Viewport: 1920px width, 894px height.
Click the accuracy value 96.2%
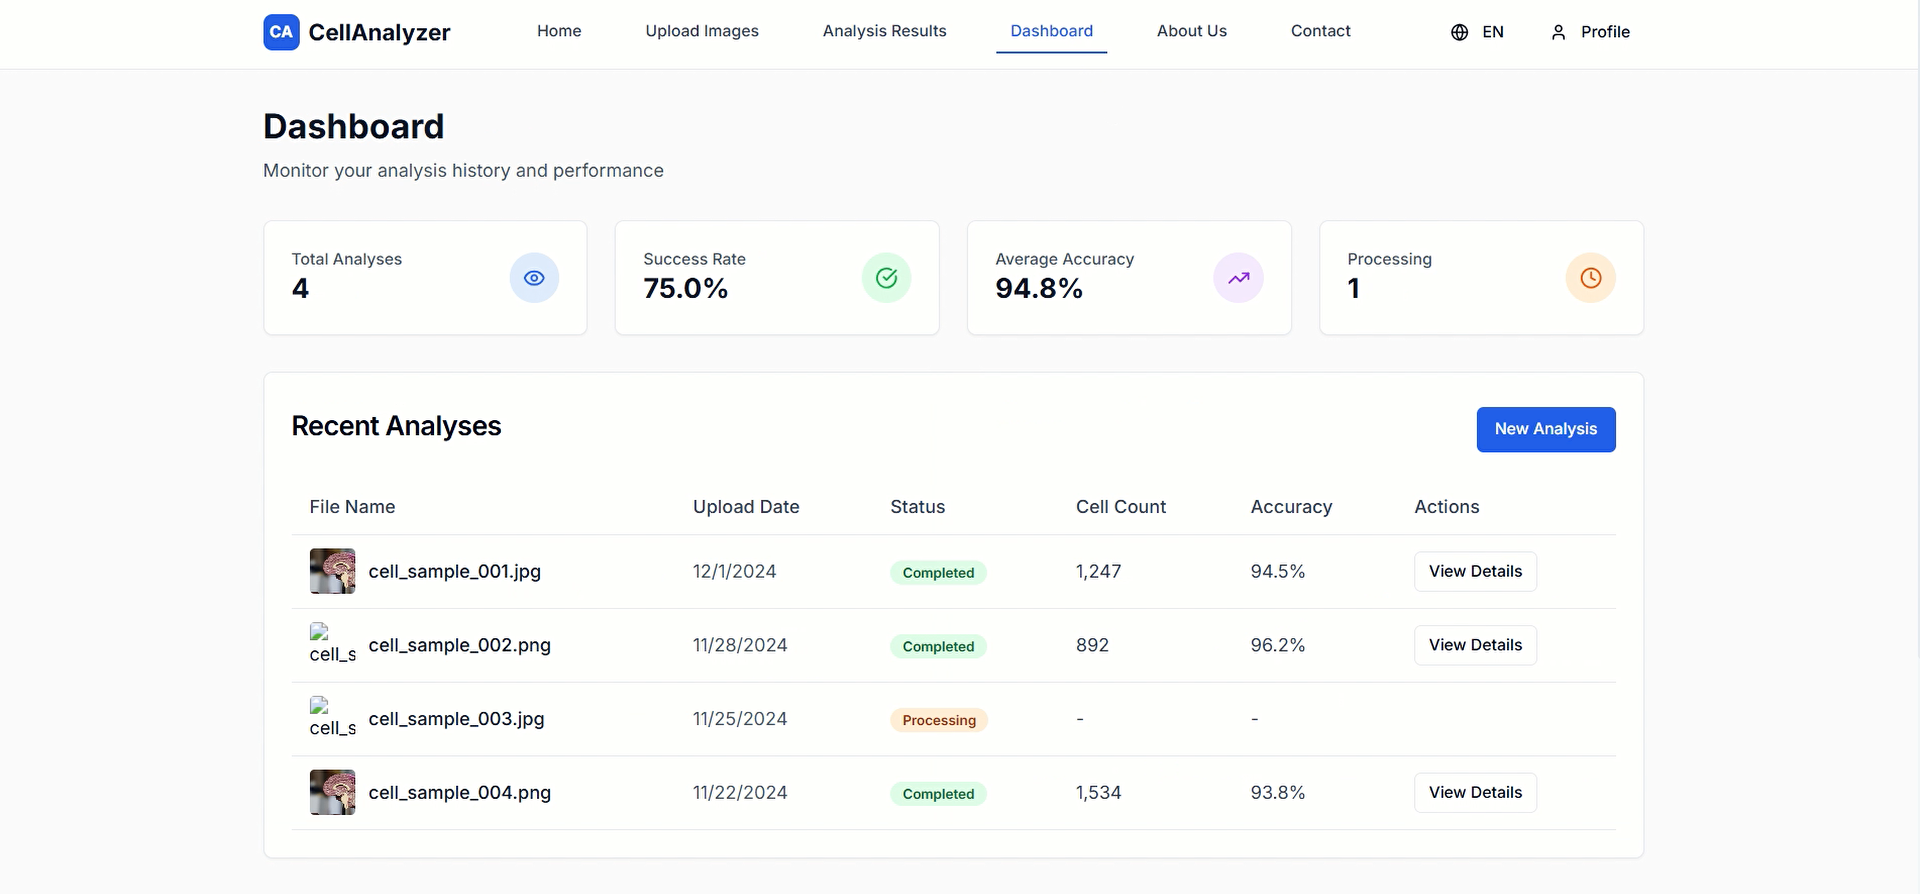[1277, 645]
